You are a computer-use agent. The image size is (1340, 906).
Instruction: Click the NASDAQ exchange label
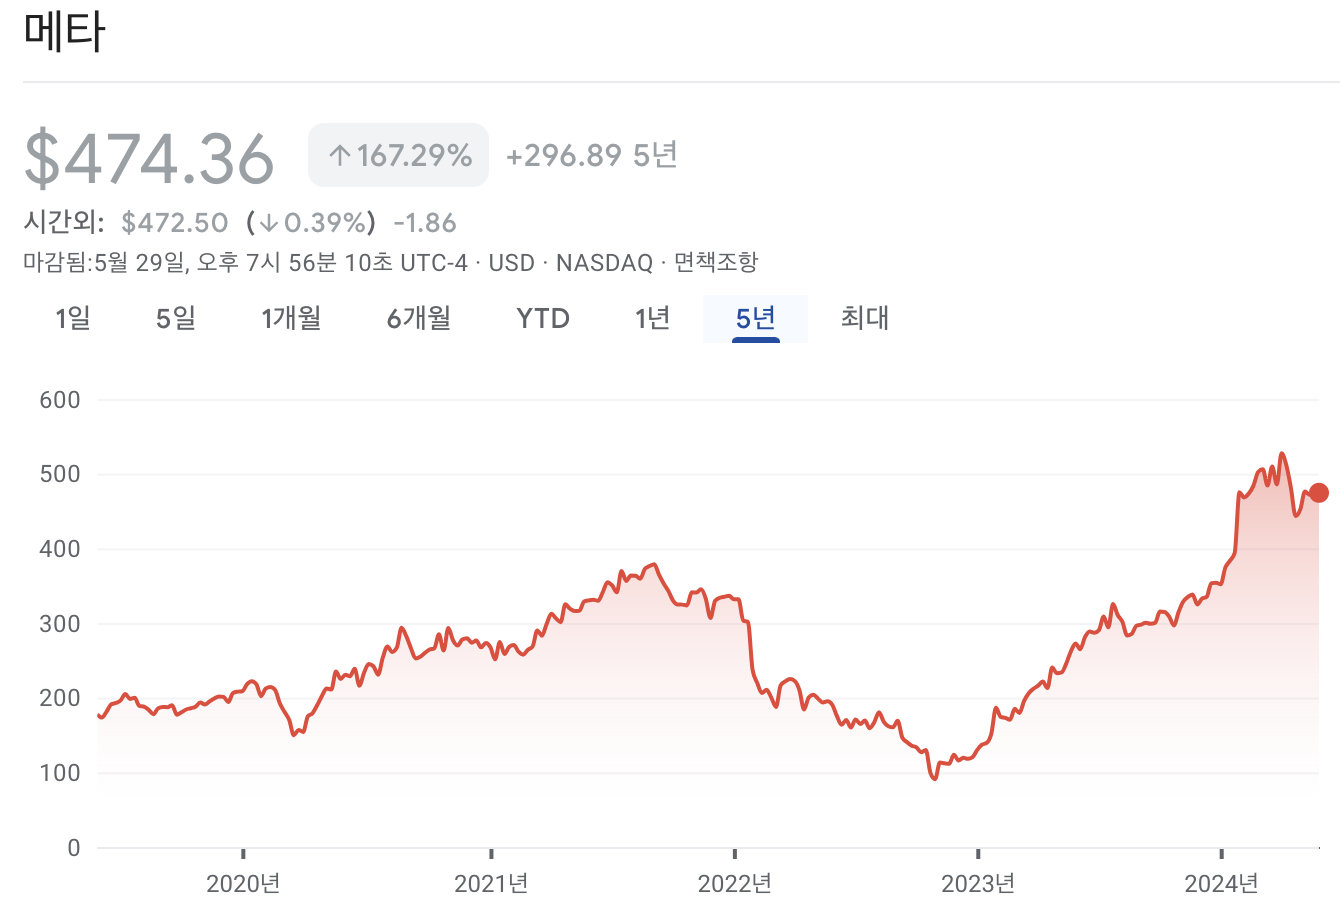603,263
